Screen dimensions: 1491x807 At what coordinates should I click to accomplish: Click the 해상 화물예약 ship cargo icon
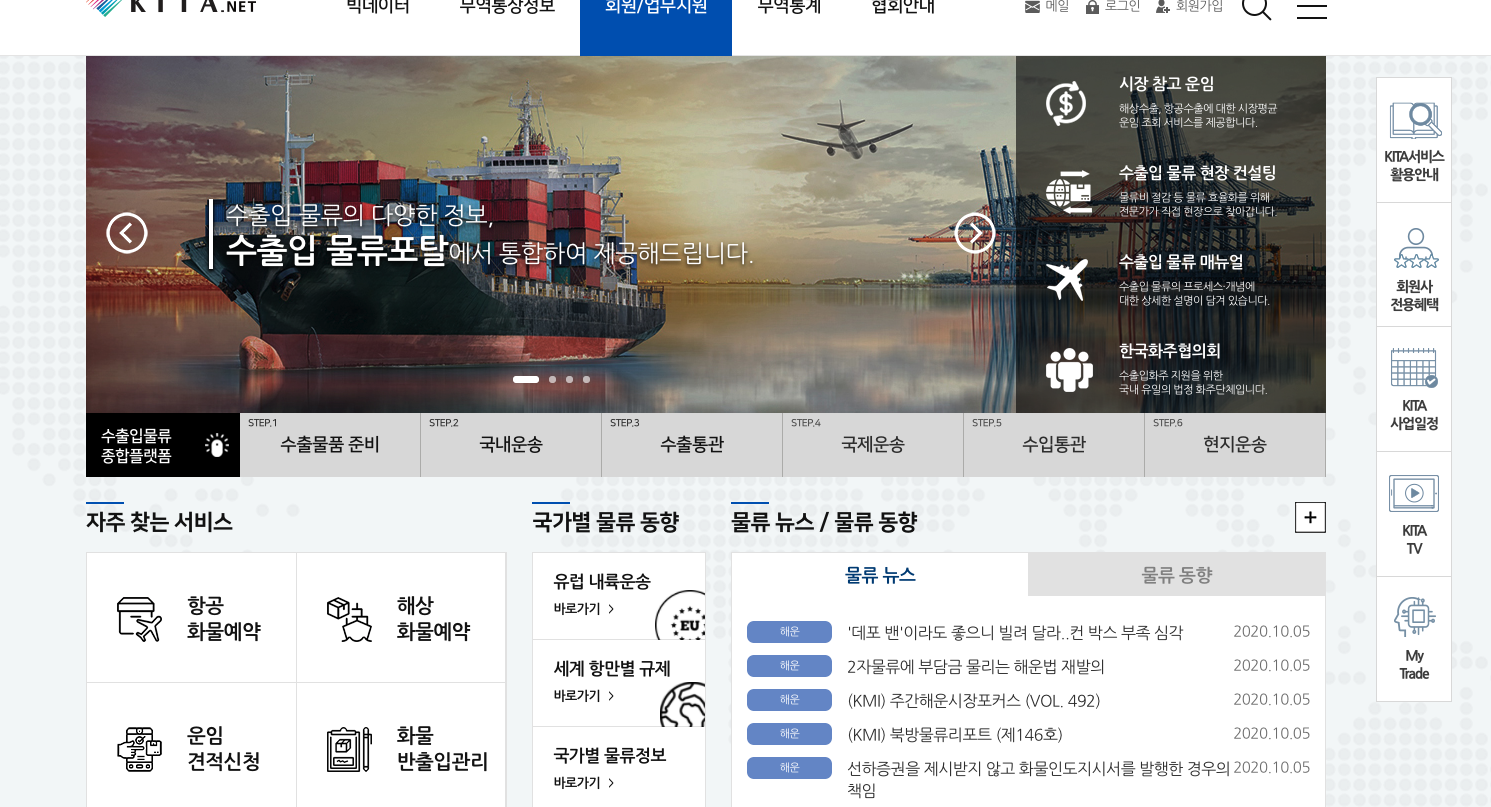349,619
